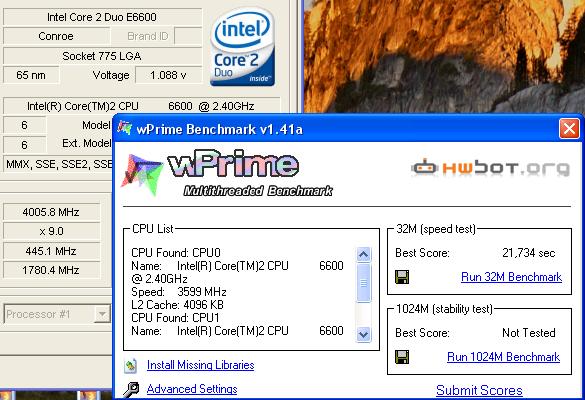The width and height of the screenshot is (585, 400).
Task: Open the hwbot.org logo link
Action: coord(491,168)
